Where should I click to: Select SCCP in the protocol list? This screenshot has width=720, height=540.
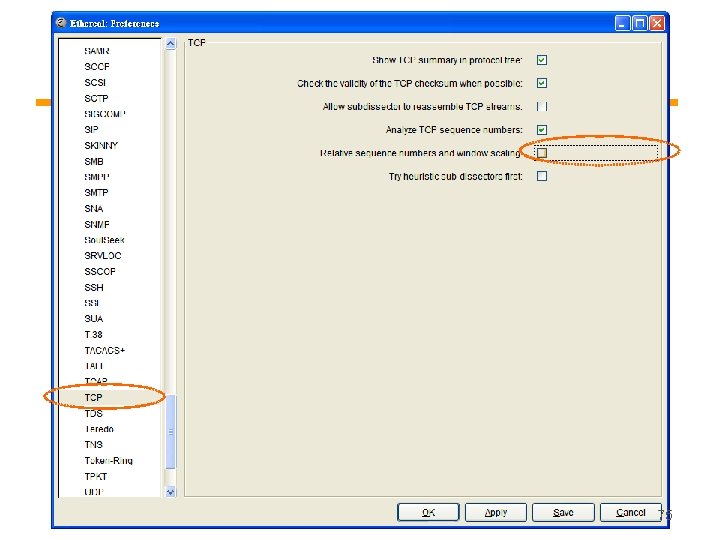[97, 67]
